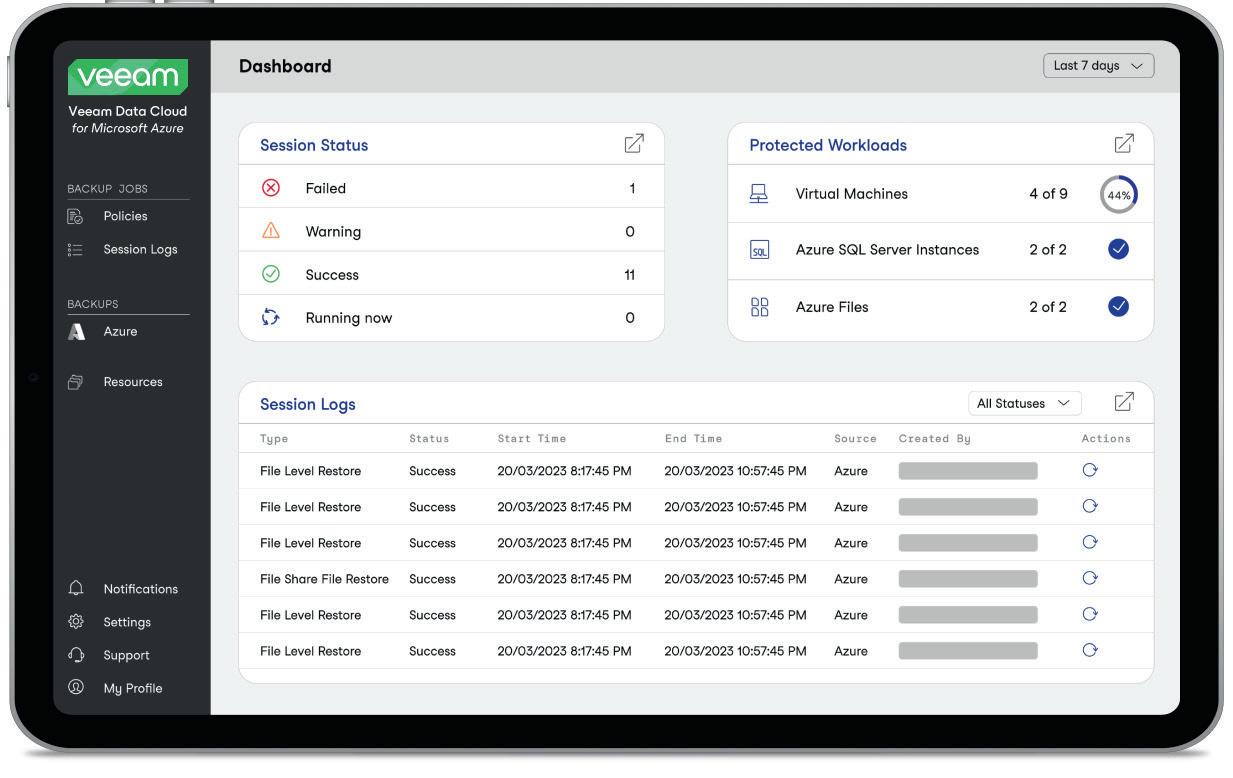This screenshot has height=778, width=1233.
Task: Select the Warning row label
Action: pos(333,231)
